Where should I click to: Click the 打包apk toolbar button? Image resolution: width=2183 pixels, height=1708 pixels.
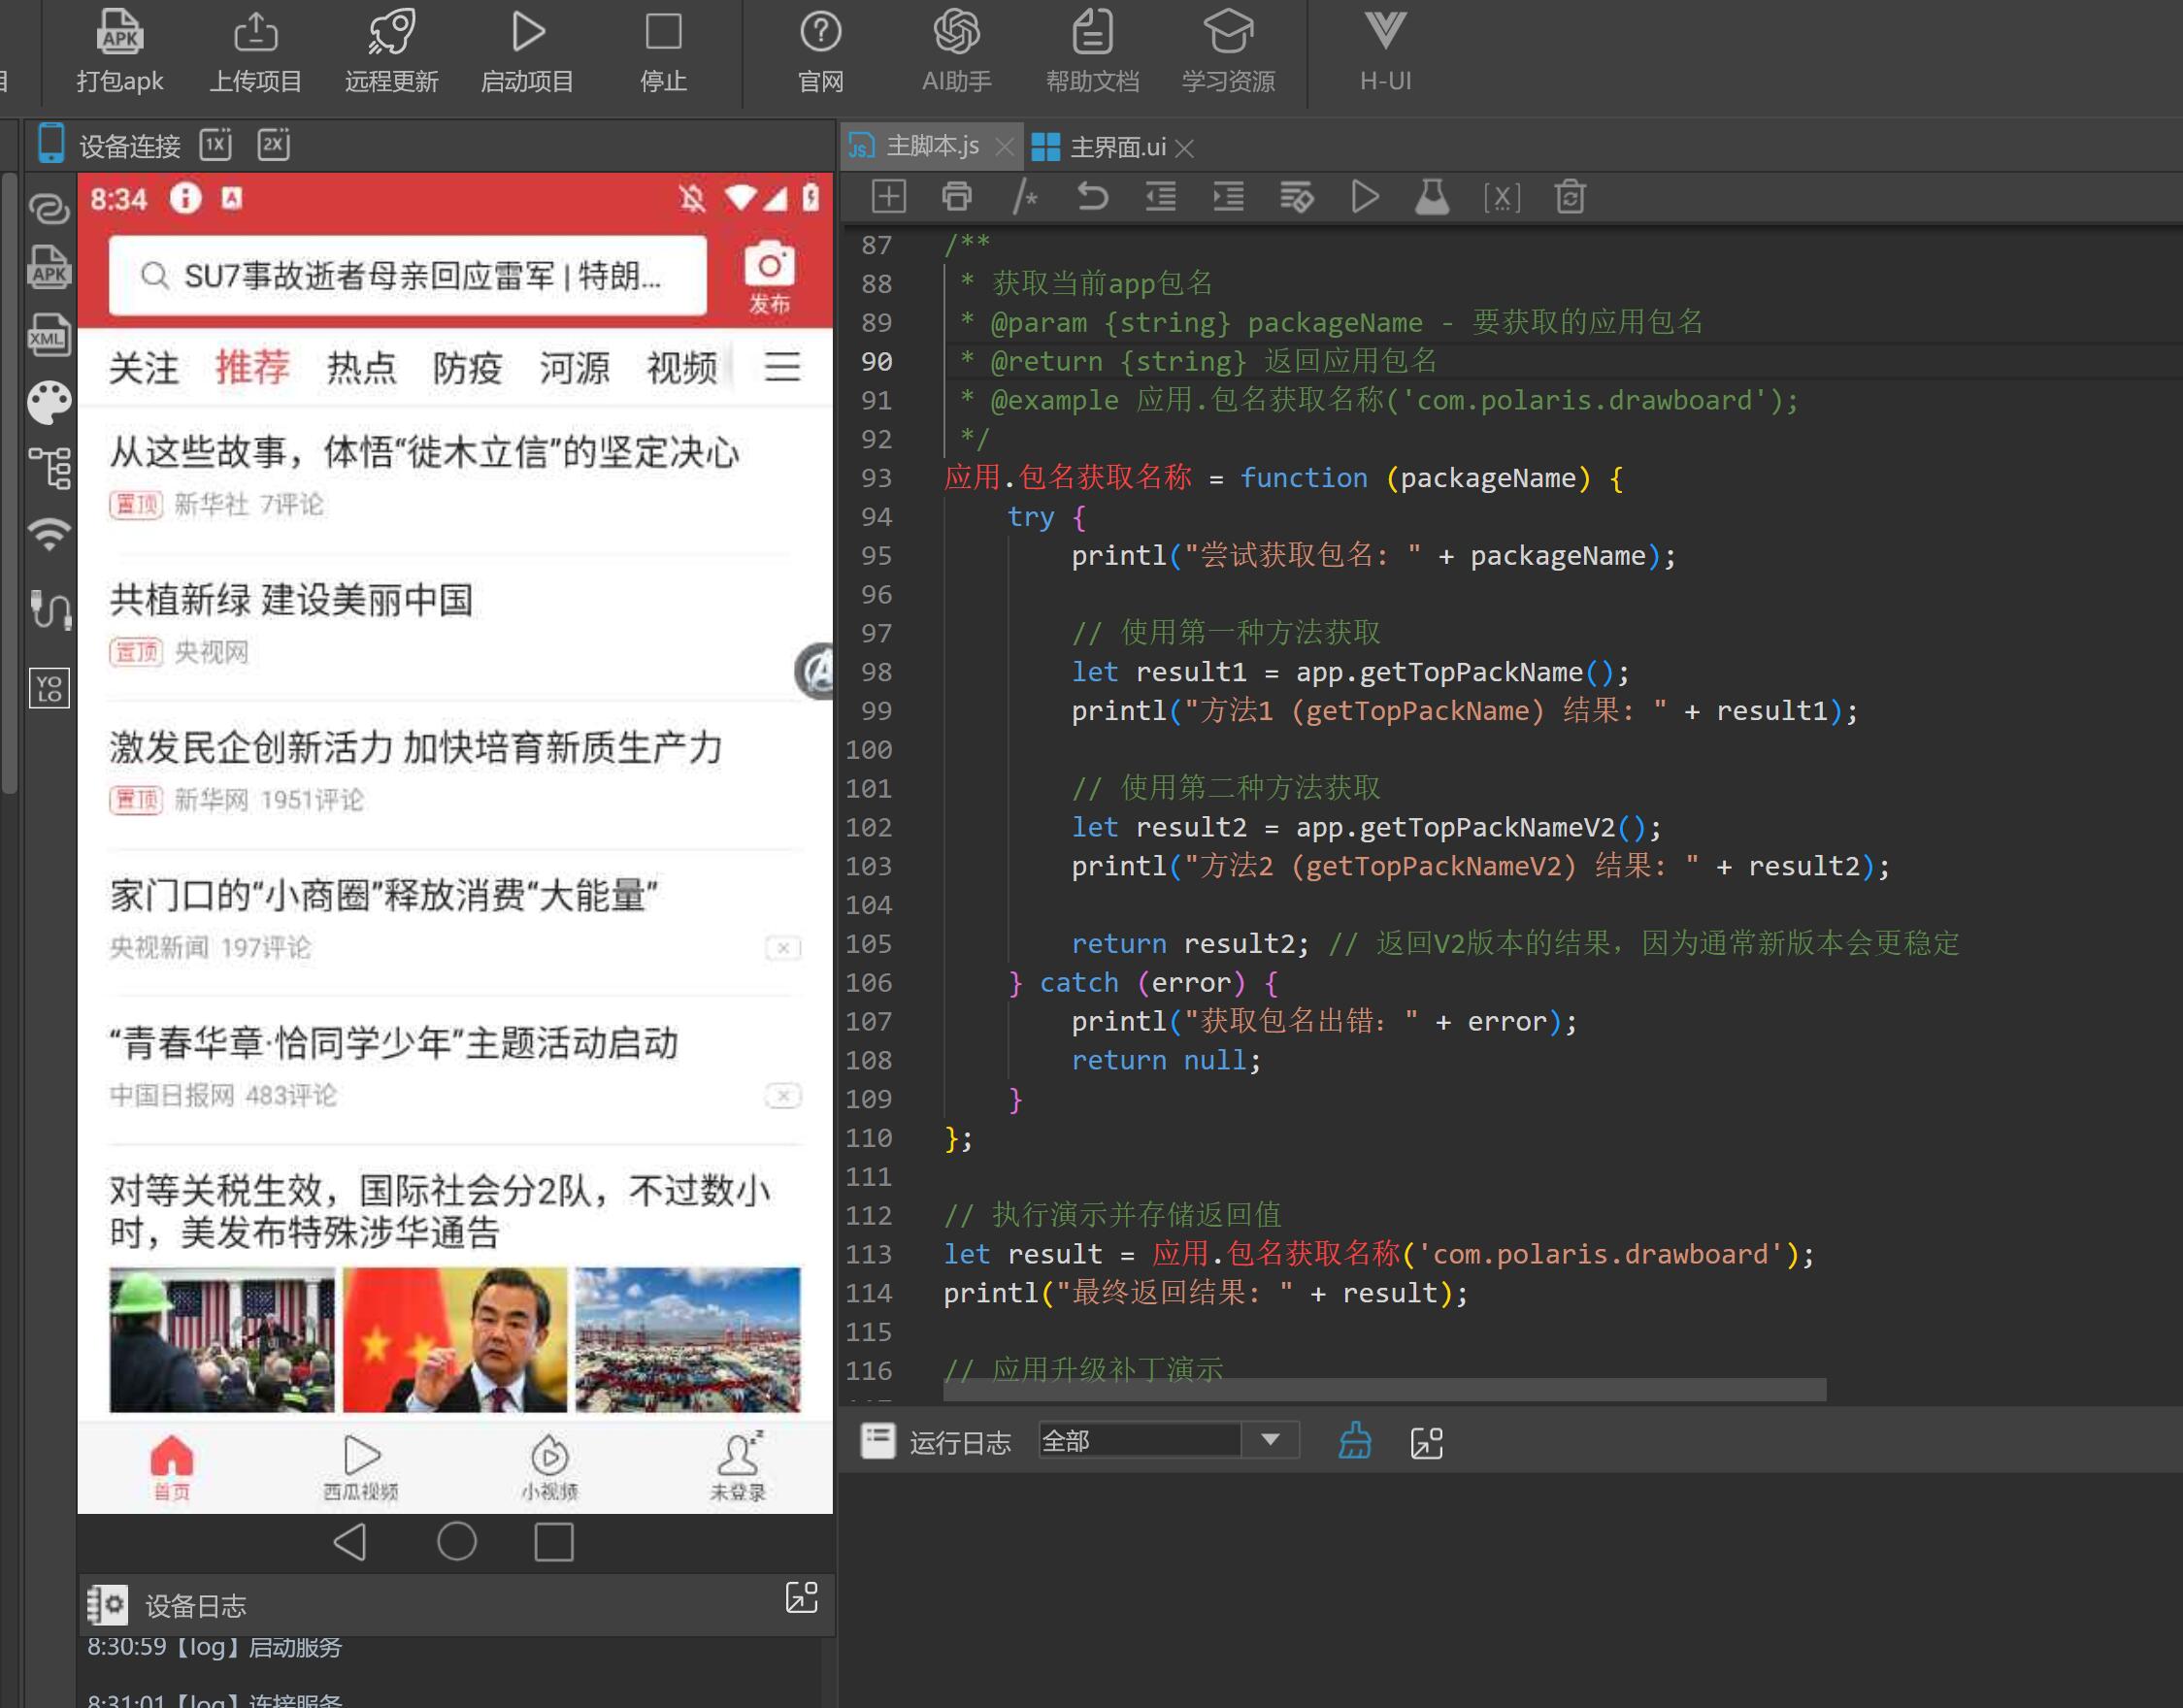pos(120,50)
